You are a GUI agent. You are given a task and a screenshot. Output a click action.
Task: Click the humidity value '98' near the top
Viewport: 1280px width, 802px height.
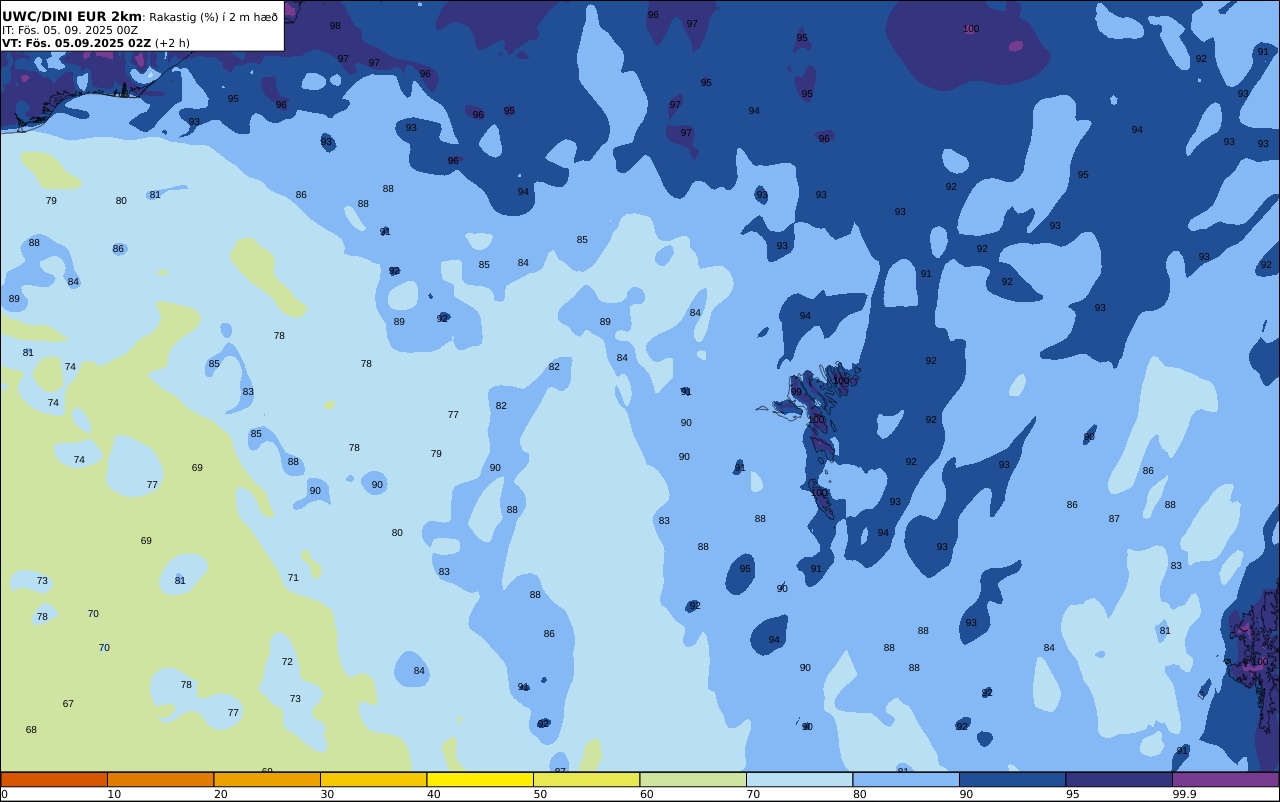click(x=335, y=26)
